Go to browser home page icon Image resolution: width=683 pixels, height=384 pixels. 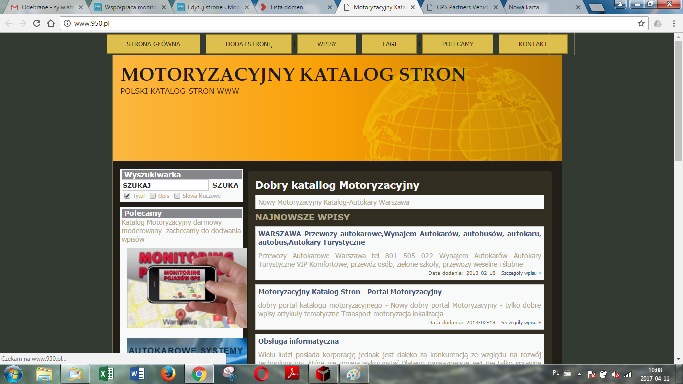point(51,24)
